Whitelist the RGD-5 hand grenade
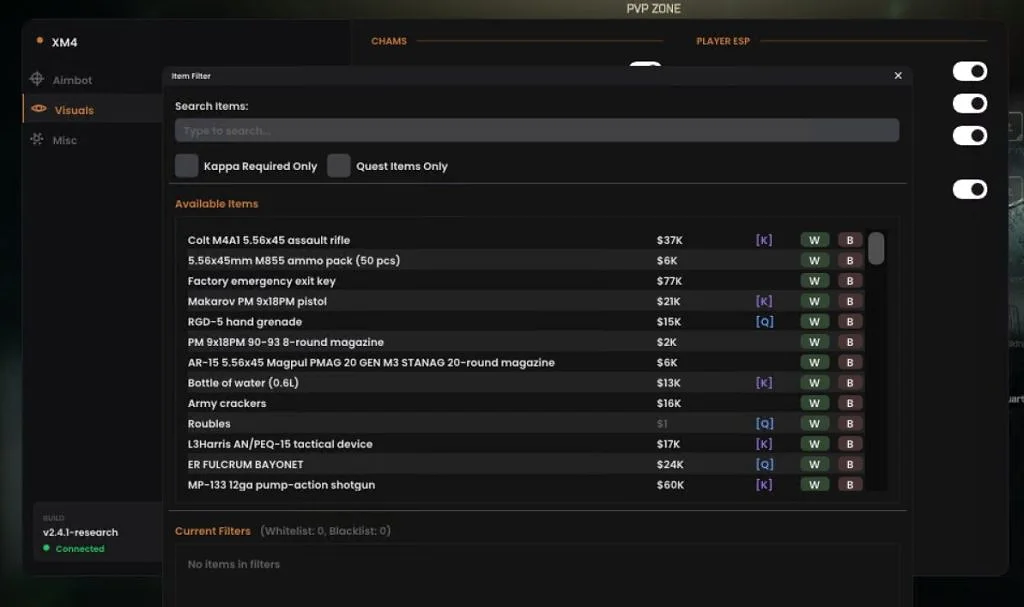 pos(814,321)
